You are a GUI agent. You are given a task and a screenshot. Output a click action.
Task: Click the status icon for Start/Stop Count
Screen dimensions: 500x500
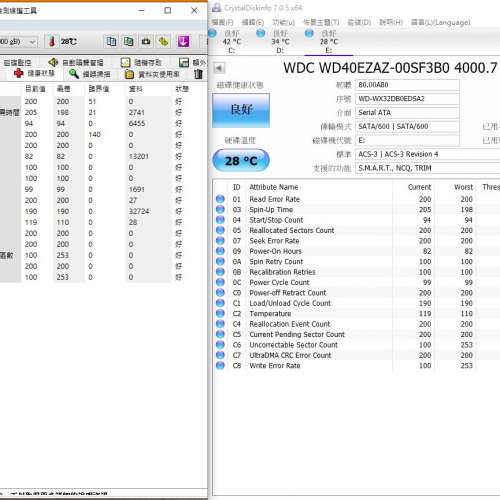click(220, 220)
